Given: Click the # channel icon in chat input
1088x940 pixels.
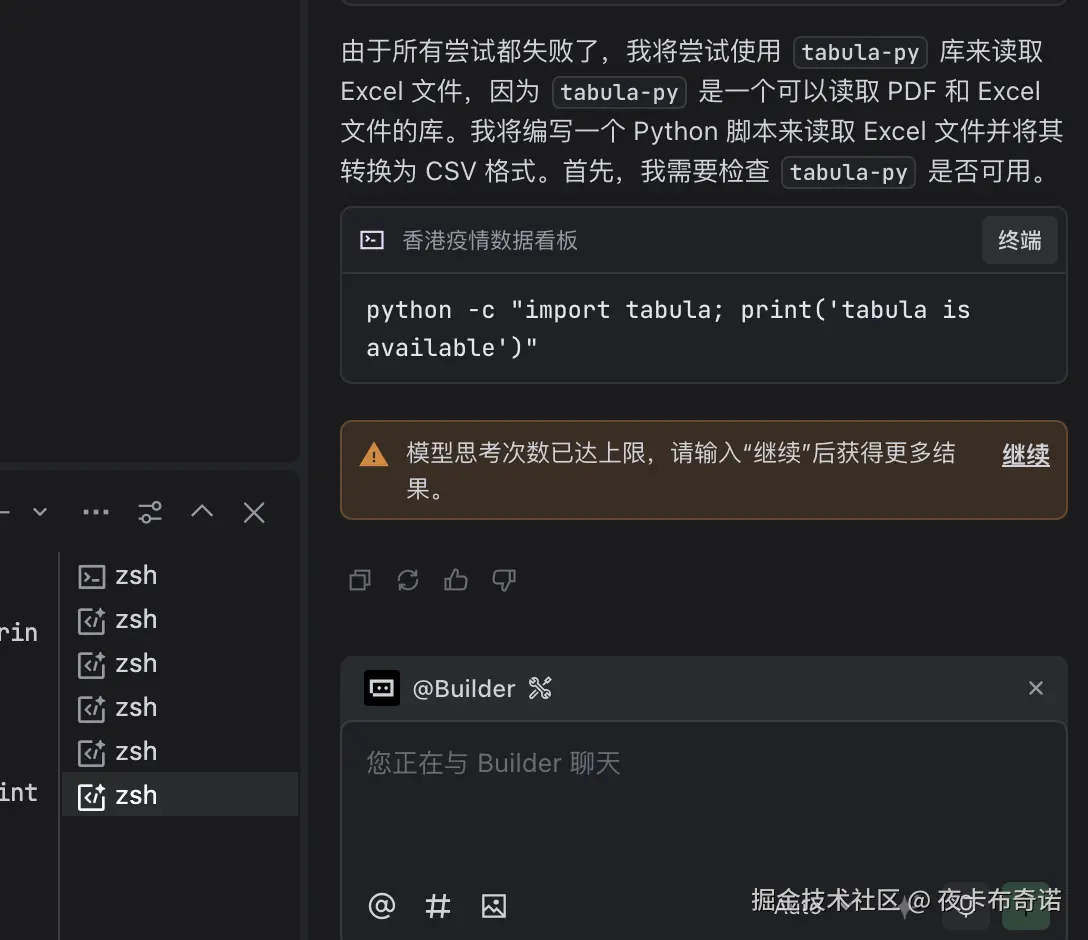Looking at the screenshot, I should pyautogui.click(x=437, y=906).
